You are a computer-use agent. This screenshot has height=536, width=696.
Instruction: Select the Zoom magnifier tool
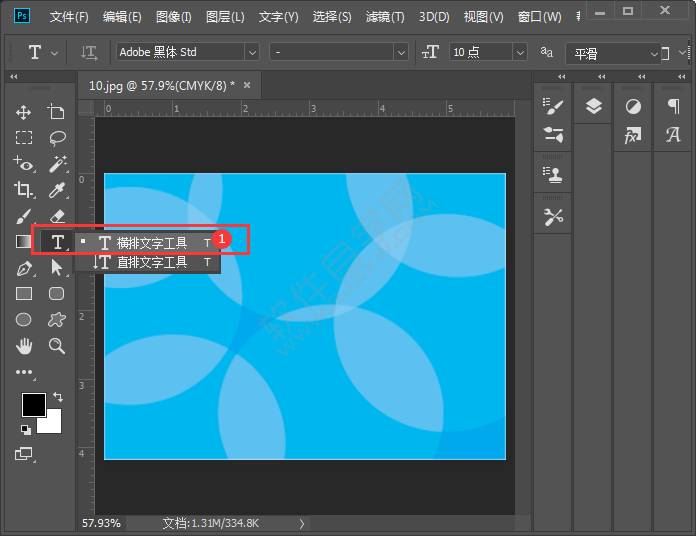[x=57, y=346]
